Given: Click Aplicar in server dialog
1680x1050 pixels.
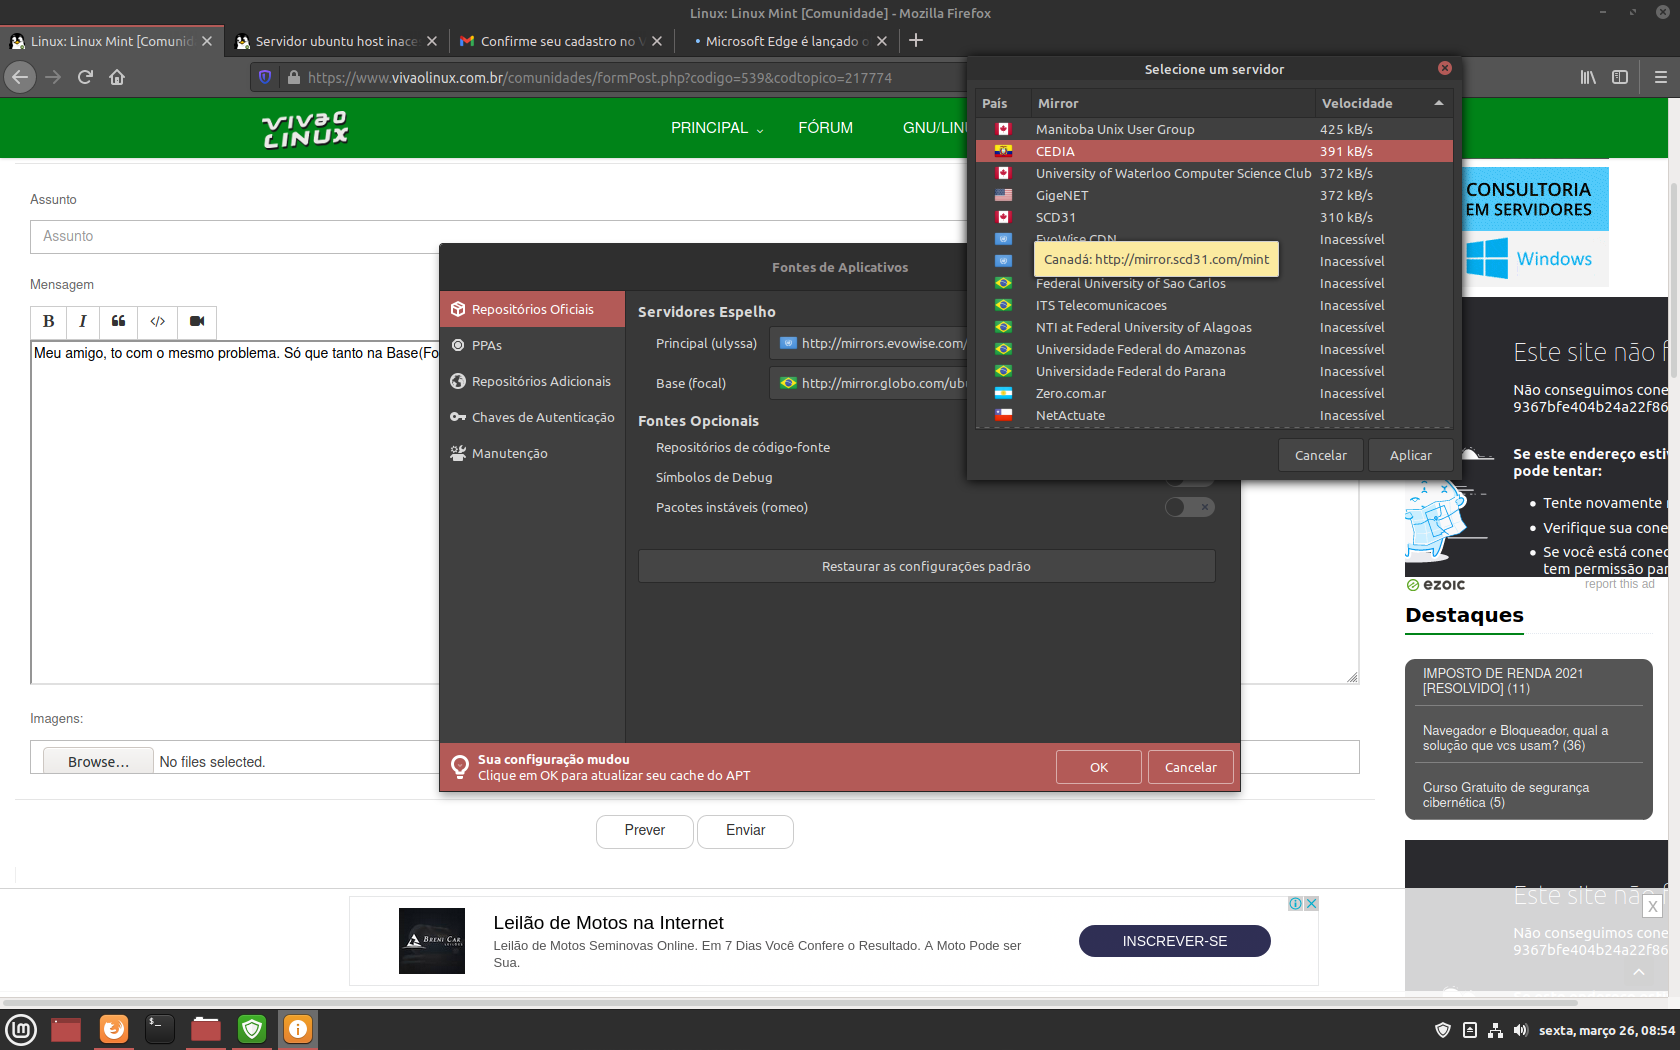Looking at the screenshot, I should pyautogui.click(x=1410, y=455).
